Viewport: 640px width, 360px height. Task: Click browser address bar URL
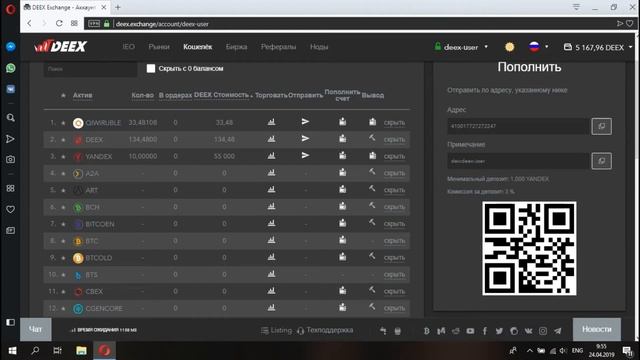click(x=162, y=24)
